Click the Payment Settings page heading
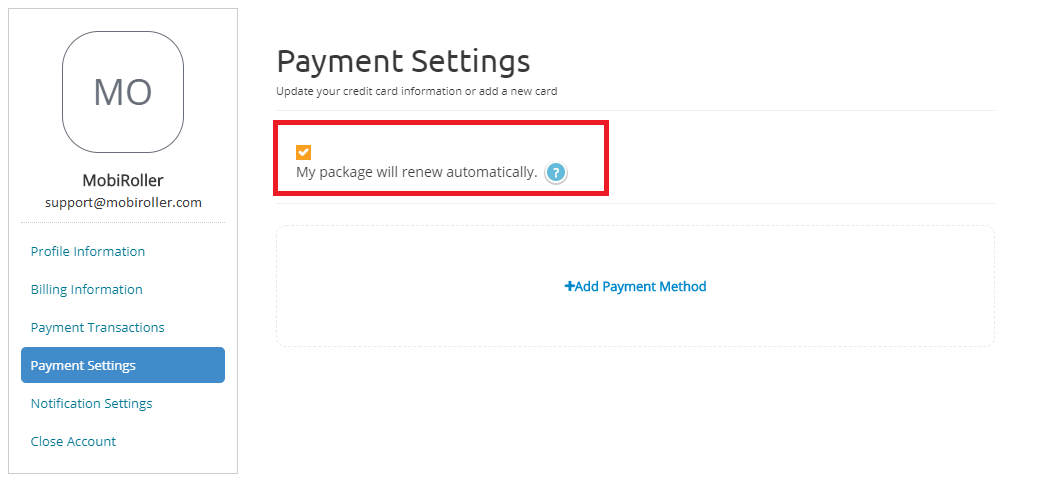Image resolution: width=1044 pixels, height=486 pixels. click(403, 61)
